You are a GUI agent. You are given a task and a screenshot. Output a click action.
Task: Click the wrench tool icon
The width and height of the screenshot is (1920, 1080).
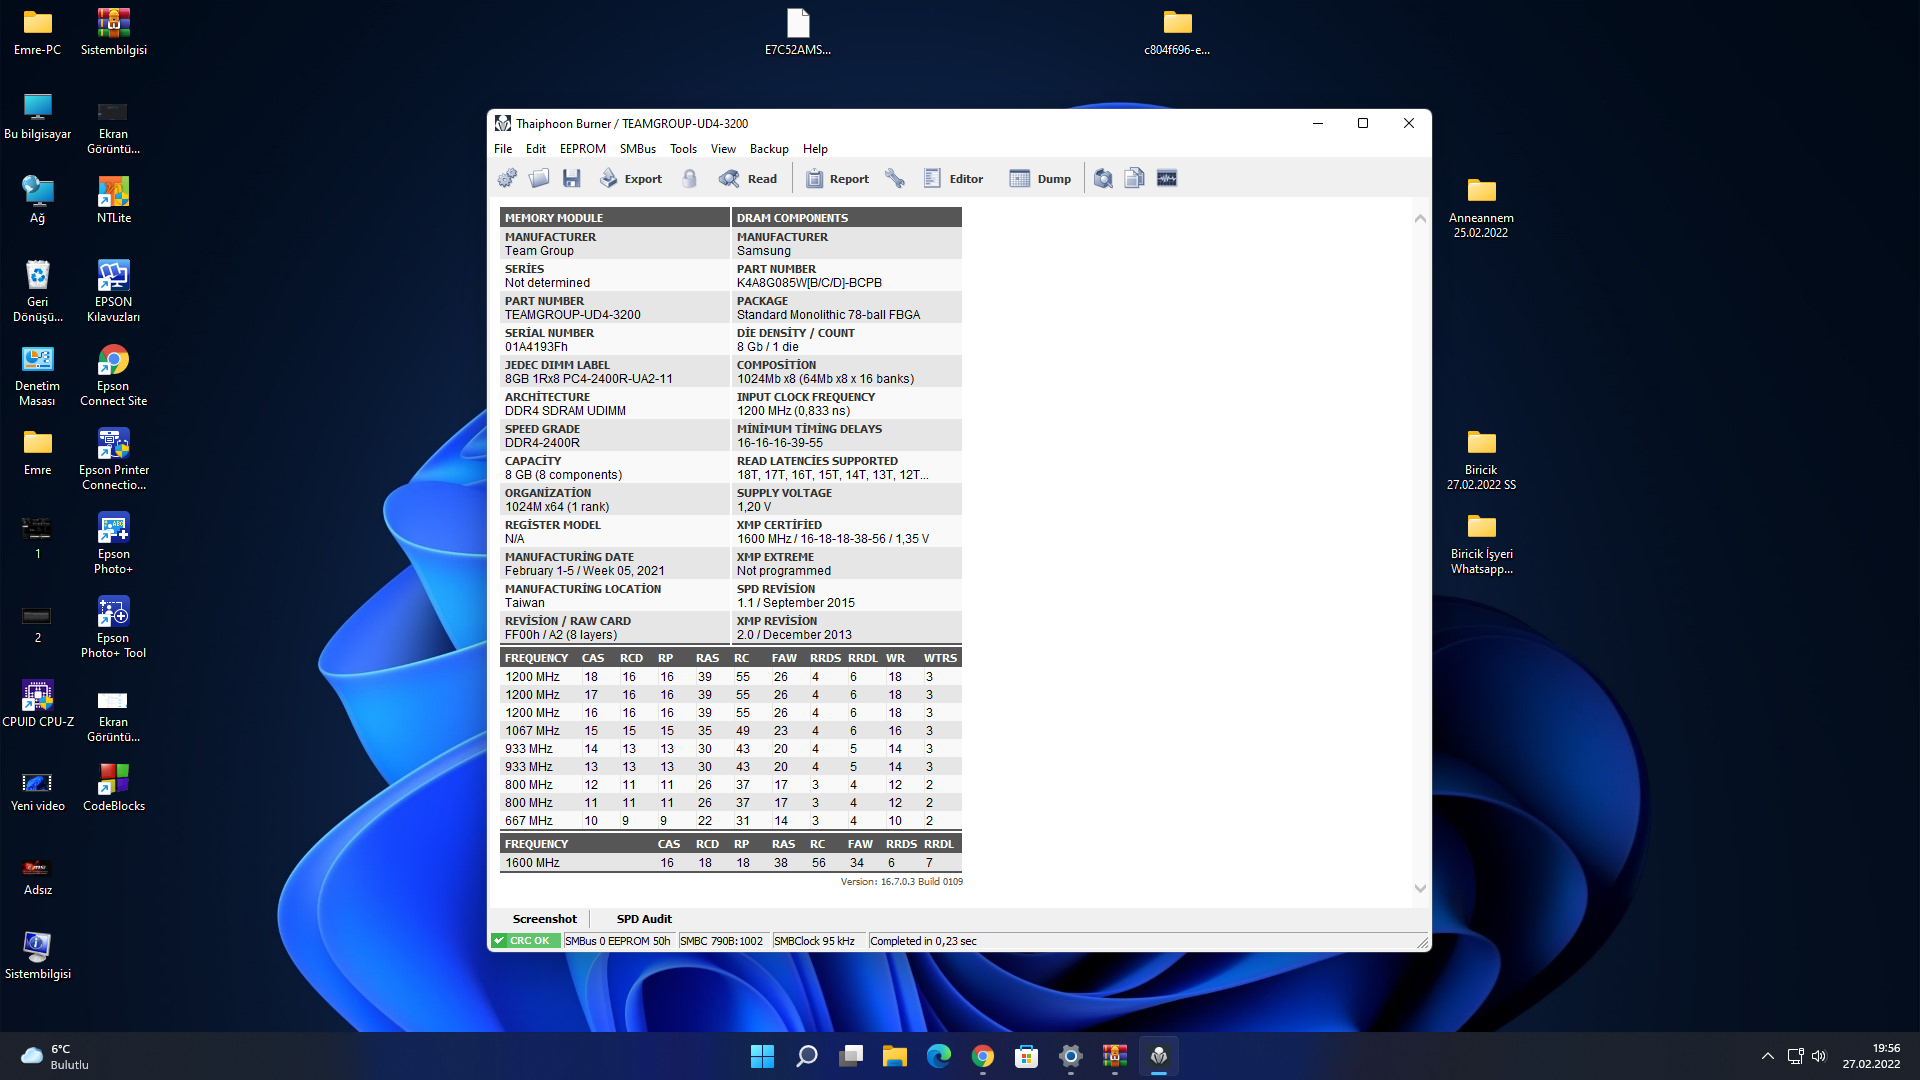895,179
